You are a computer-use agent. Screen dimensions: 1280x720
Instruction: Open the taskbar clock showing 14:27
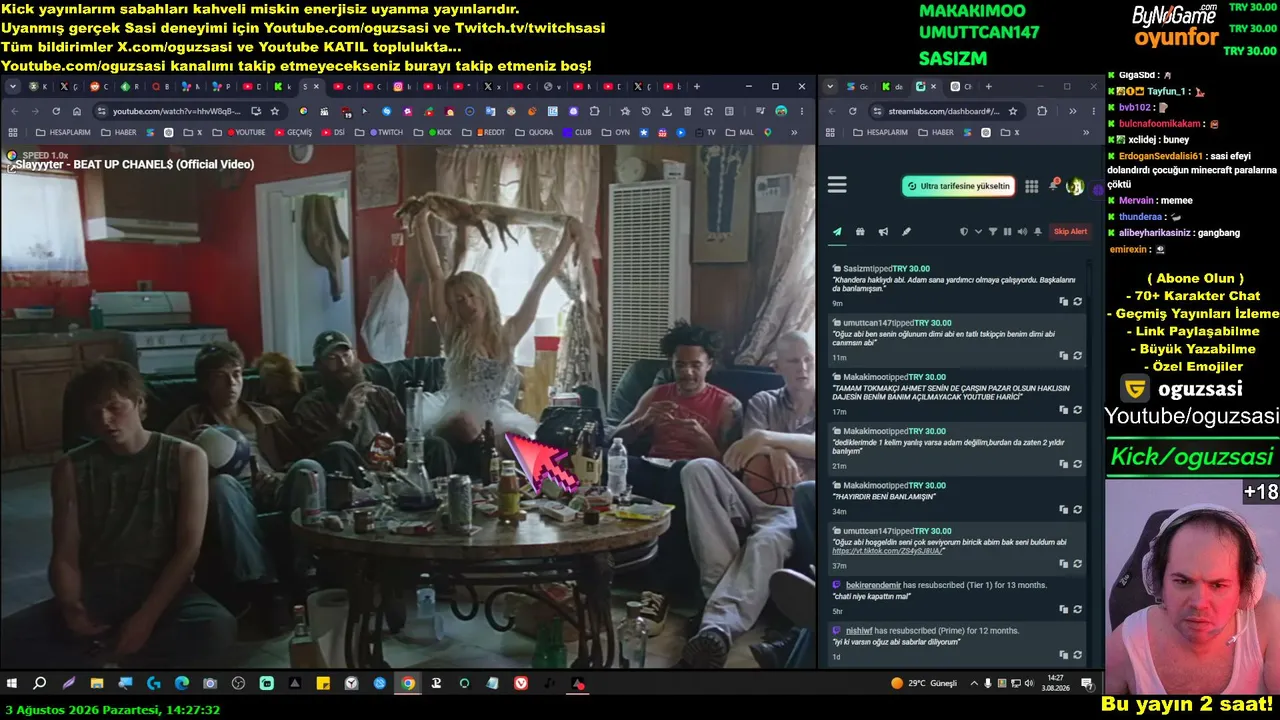click(1057, 684)
